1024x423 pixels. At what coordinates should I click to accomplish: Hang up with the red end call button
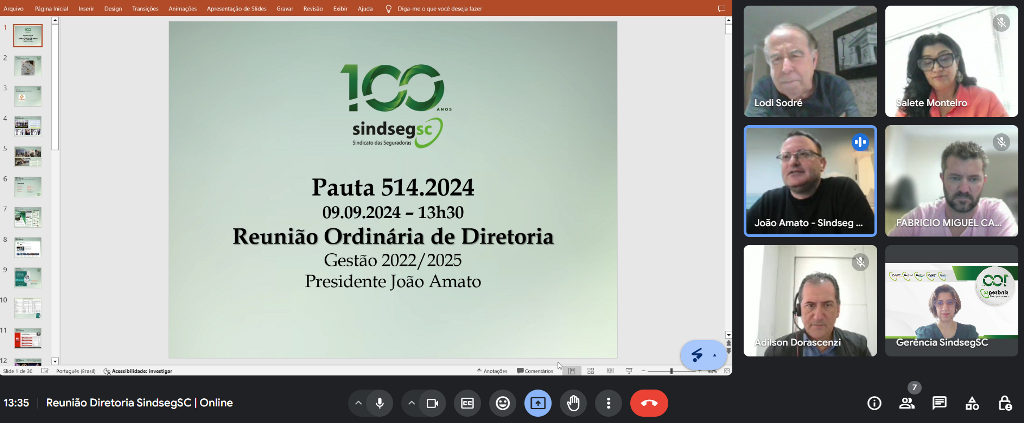(649, 403)
